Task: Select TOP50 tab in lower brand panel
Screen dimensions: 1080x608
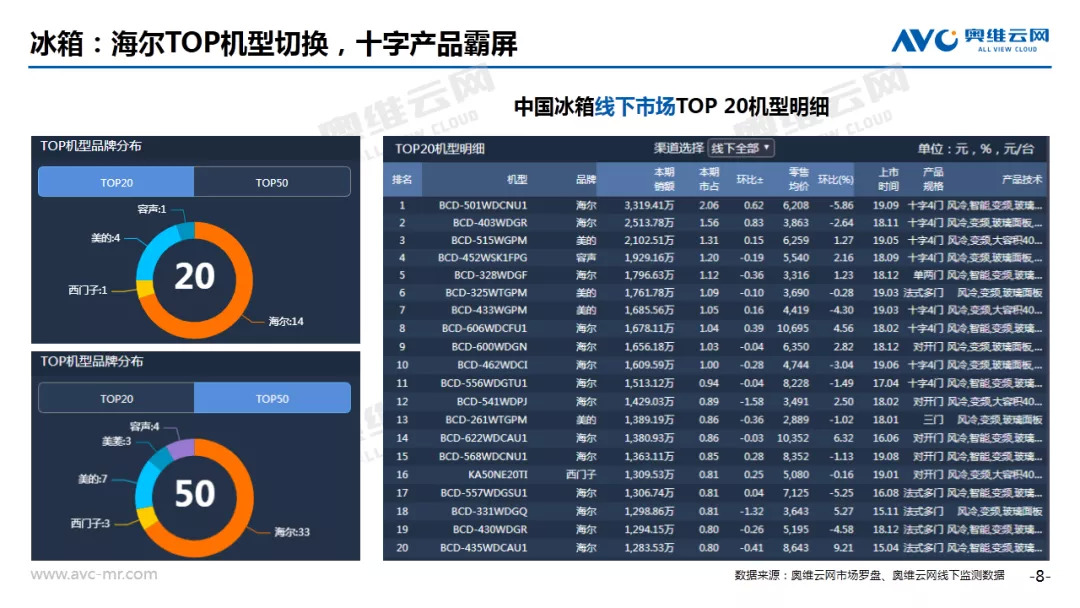Action: [272, 399]
